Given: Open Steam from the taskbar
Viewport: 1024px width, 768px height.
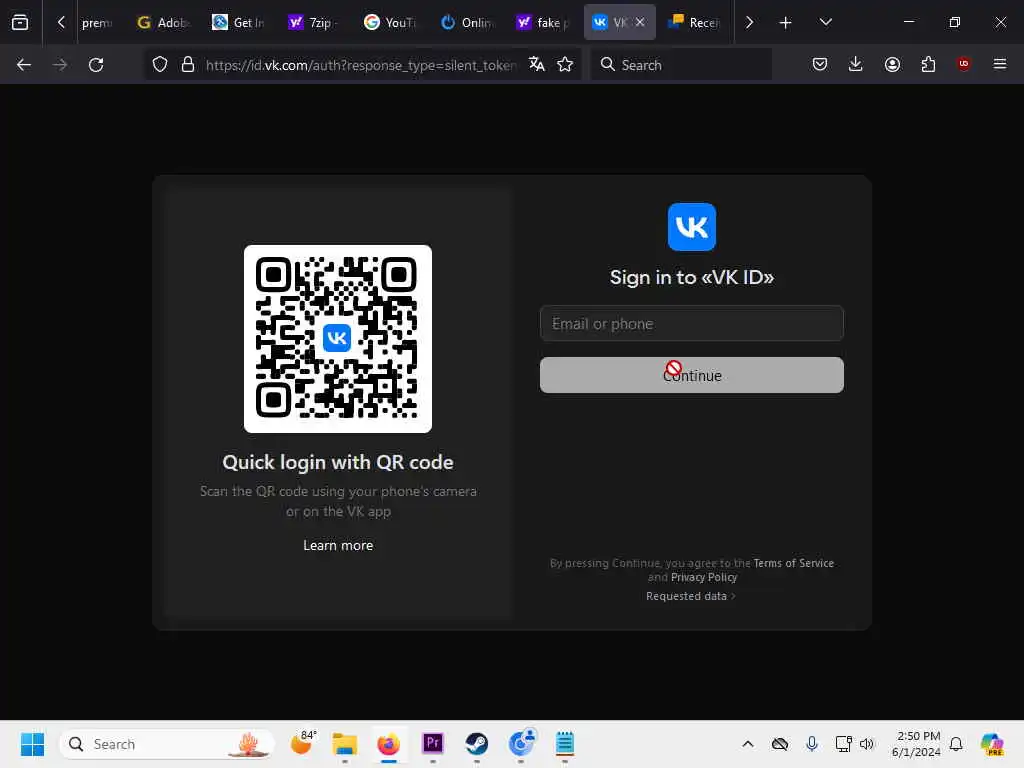Looking at the screenshot, I should click(477, 744).
